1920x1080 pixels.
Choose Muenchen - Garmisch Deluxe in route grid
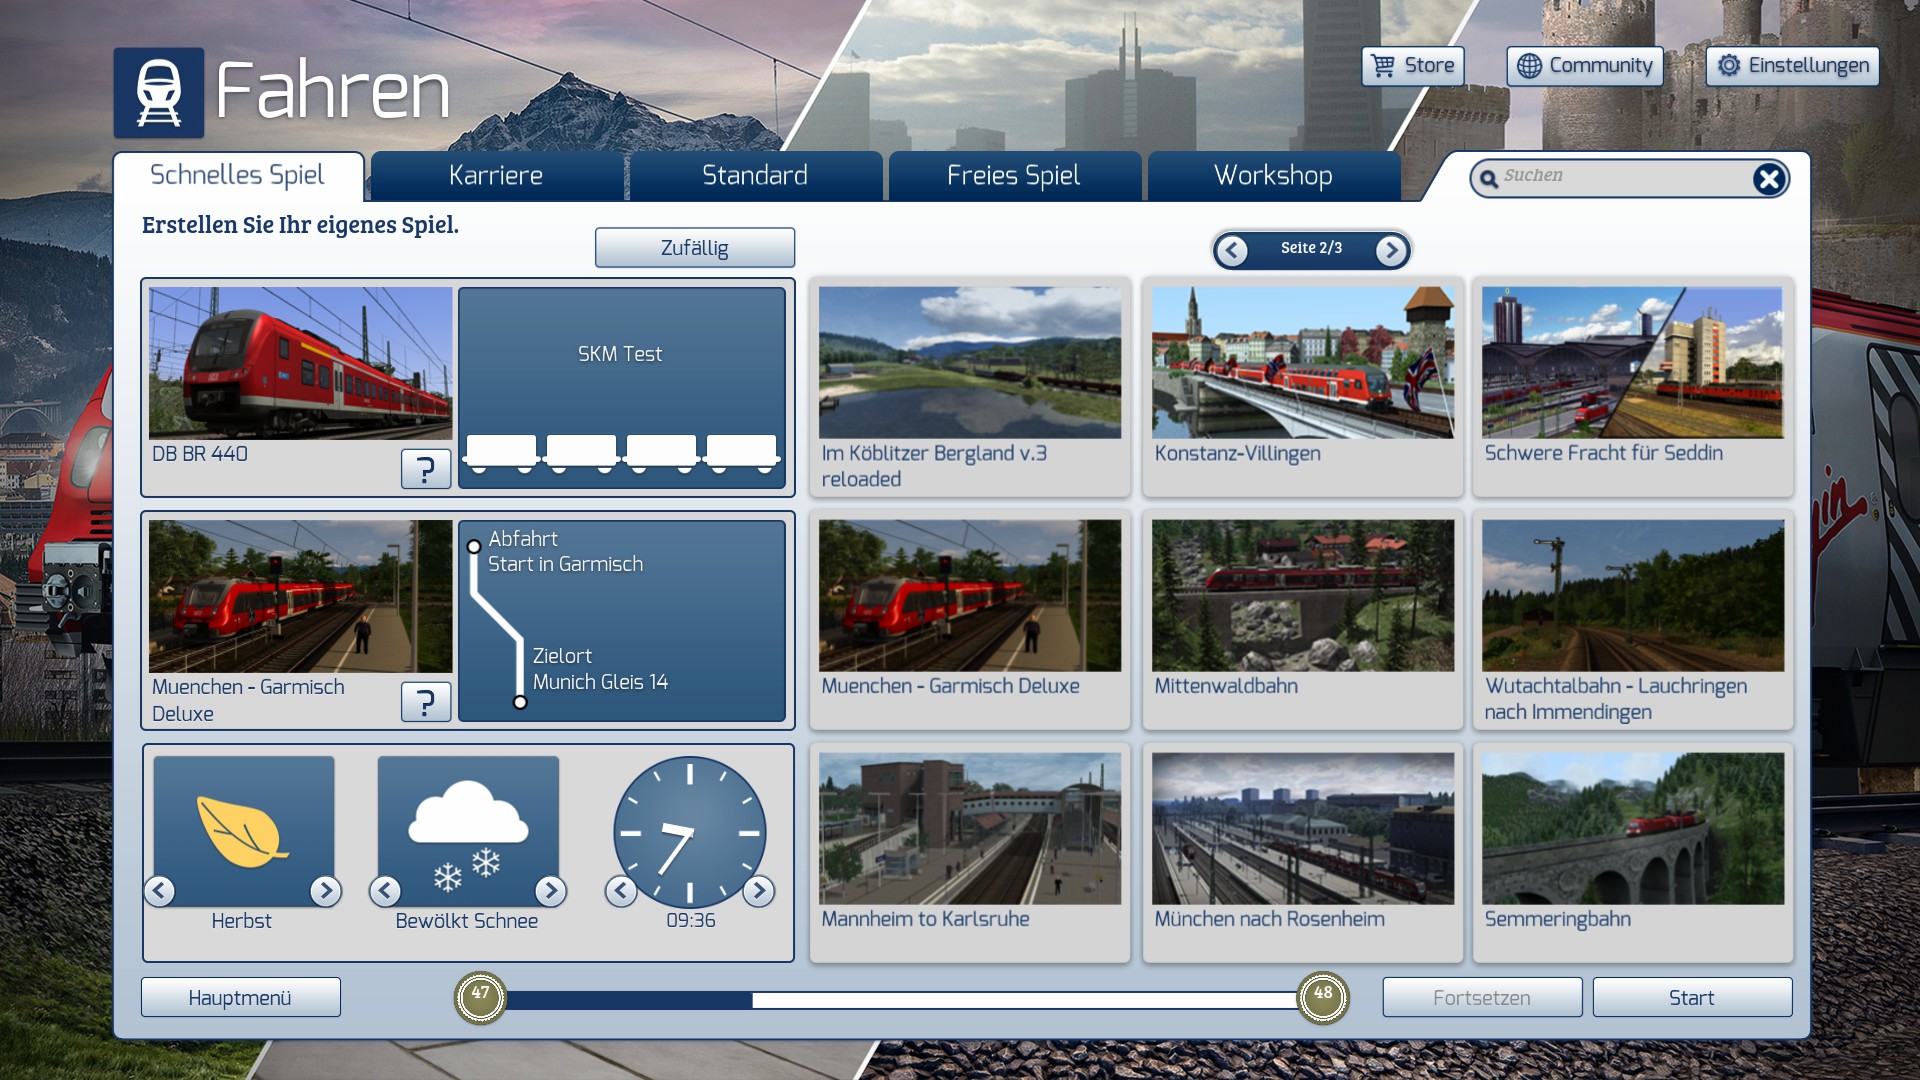coord(970,620)
